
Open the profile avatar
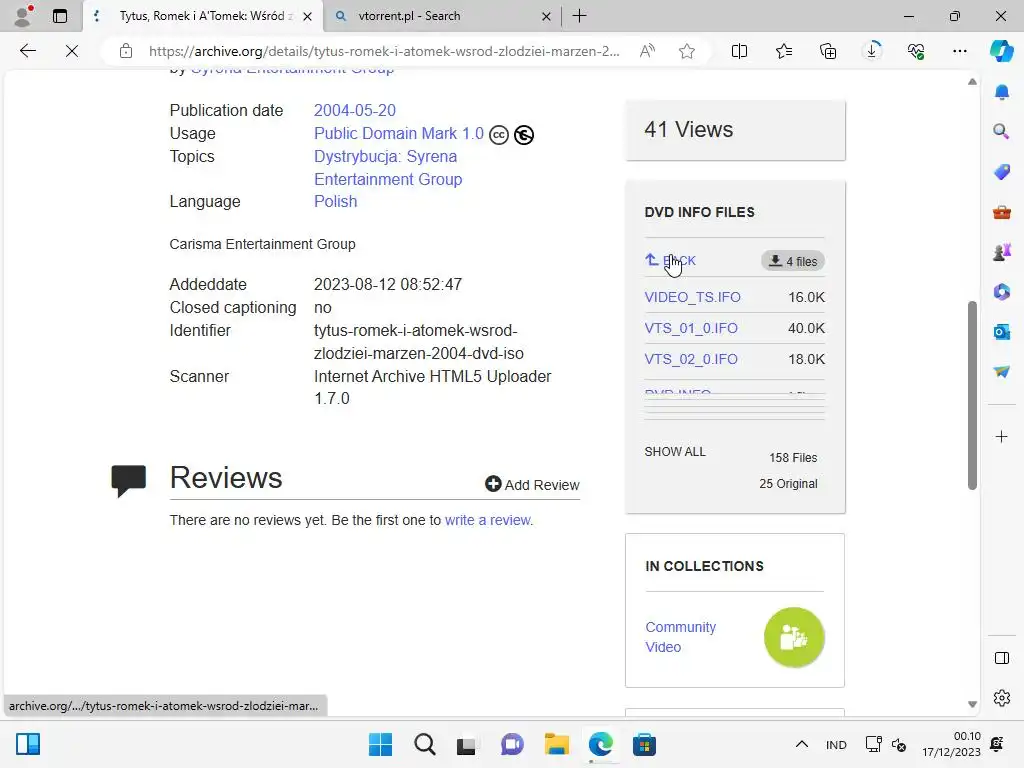tap(24, 16)
